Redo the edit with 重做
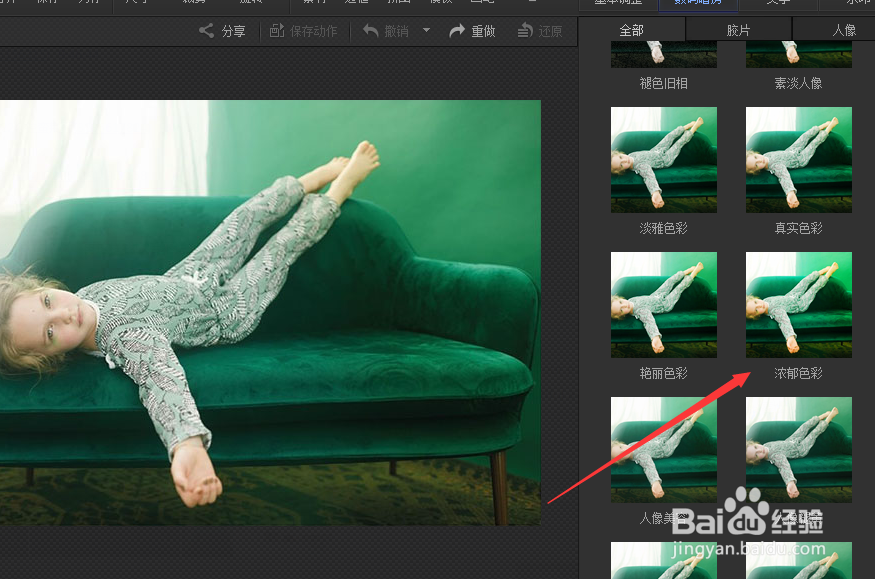The image size is (875, 579). point(472,31)
